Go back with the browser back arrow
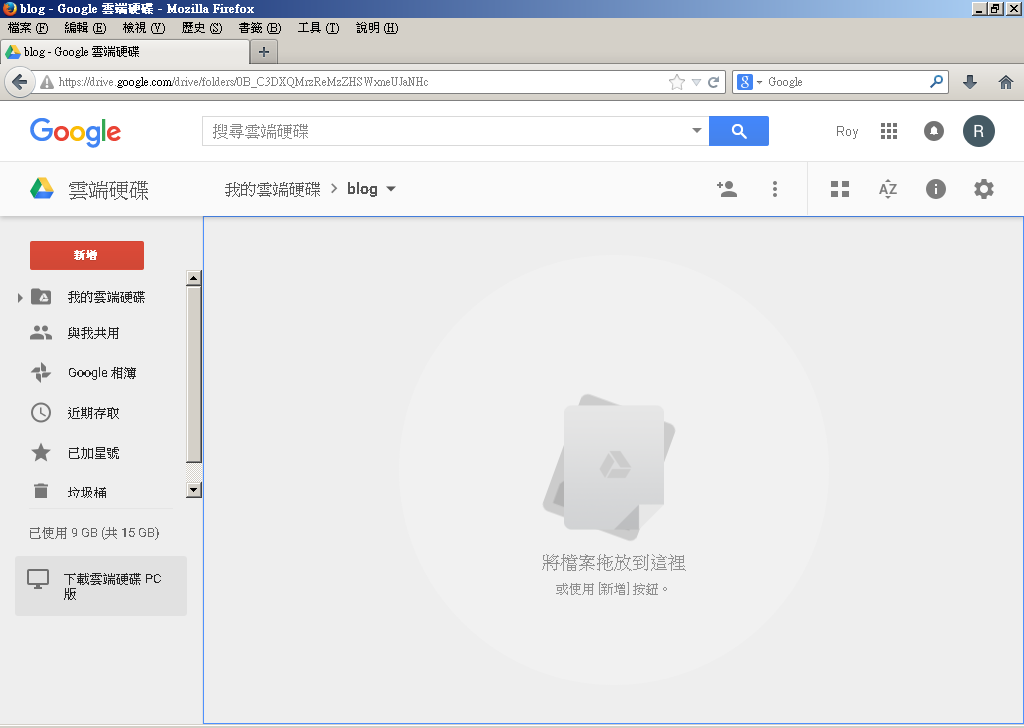This screenshot has width=1024, height=728. tap(20, 82)
